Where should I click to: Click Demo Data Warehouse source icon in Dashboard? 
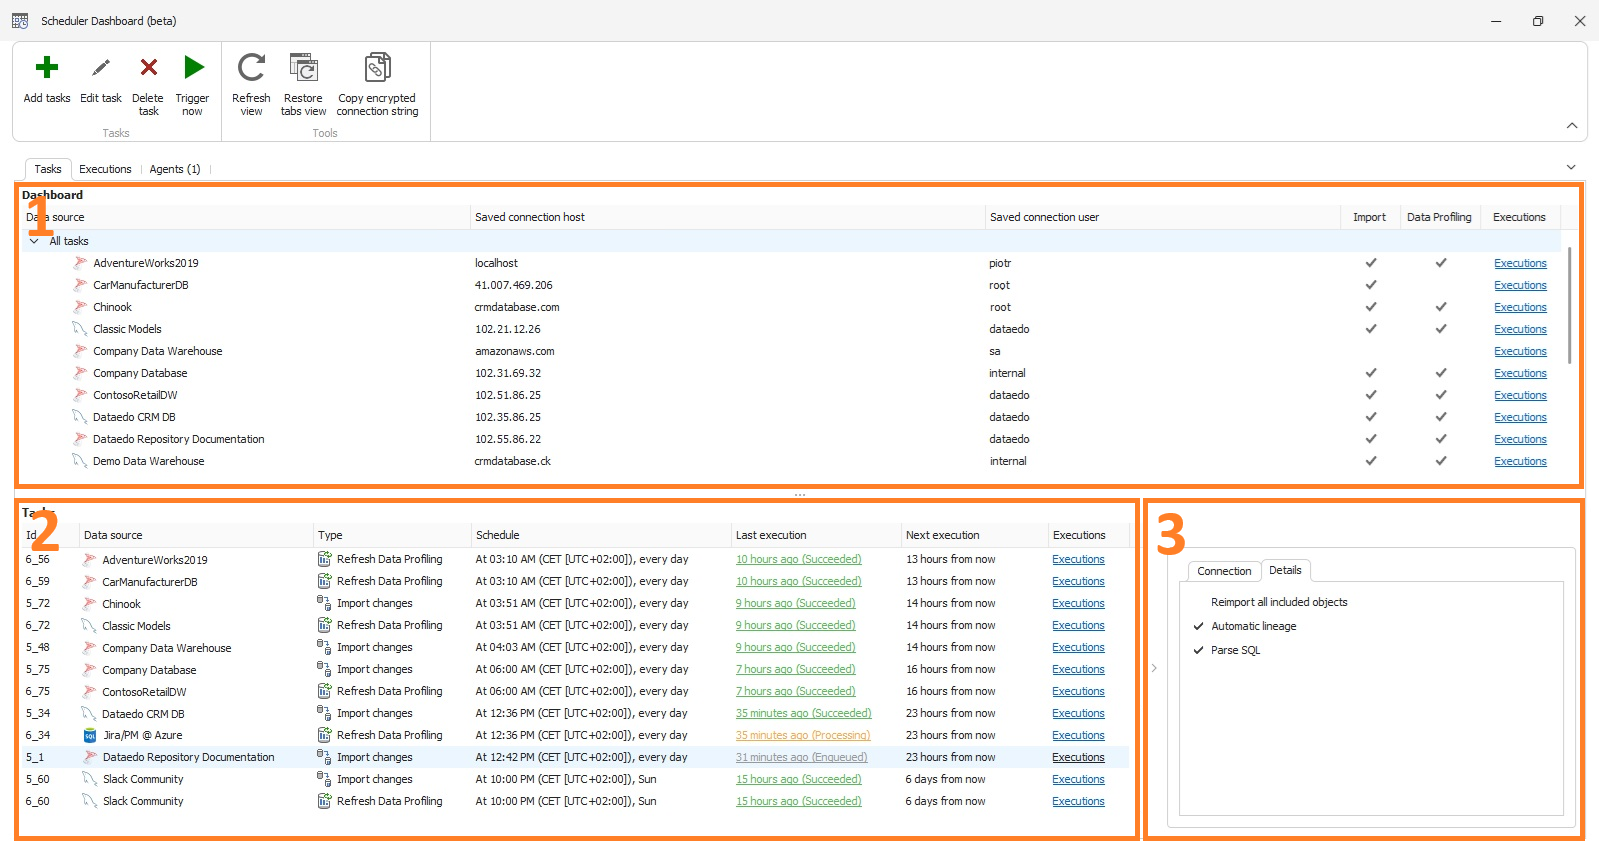click(x=80, y=461)
